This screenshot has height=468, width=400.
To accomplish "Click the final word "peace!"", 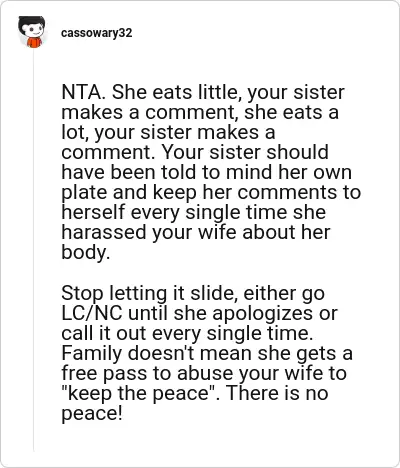I will [92, 414].
